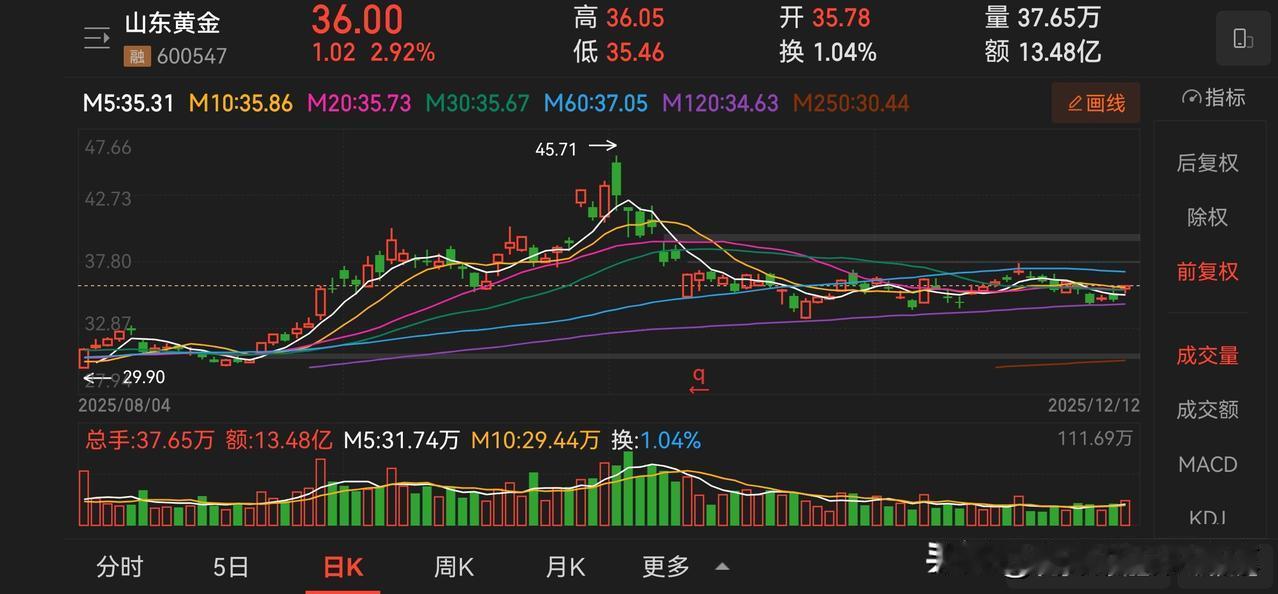The height and width of the screenshot is (594, 1278).
Task: Tap the 换 1.04% header turnover rate
Action: (828, 52)
